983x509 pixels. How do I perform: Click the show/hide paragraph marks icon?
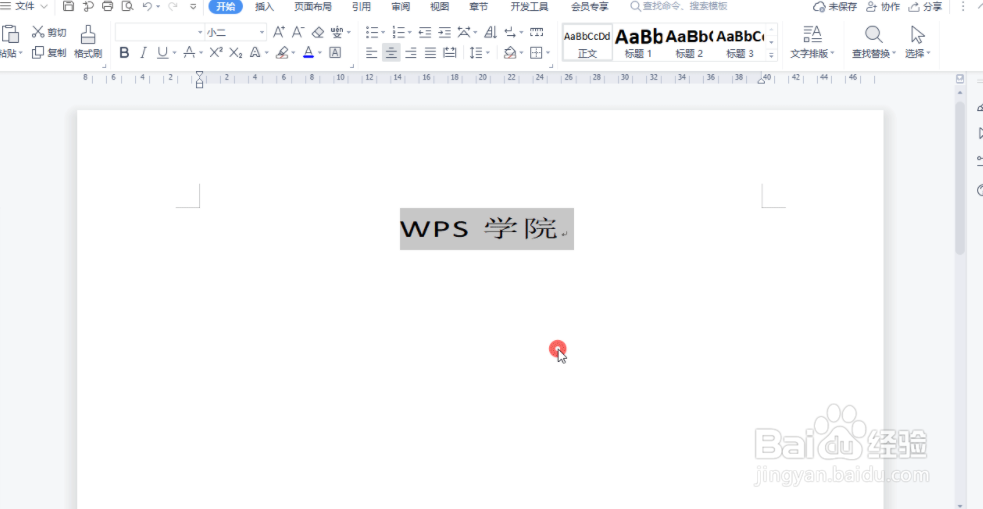click(x=509, y=32)
